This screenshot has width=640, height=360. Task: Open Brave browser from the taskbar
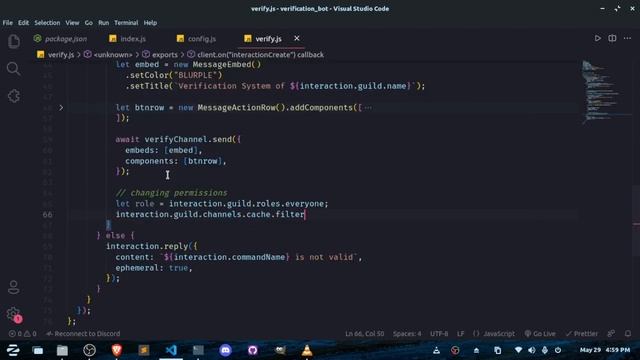click(117, 350)
